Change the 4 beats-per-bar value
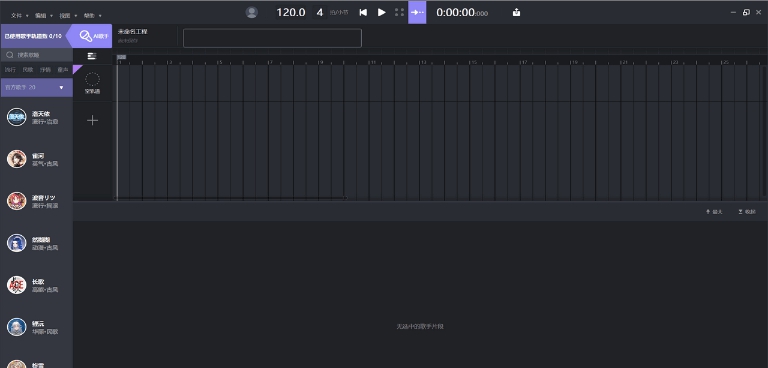The image size is (768, 368). (320, 12)
